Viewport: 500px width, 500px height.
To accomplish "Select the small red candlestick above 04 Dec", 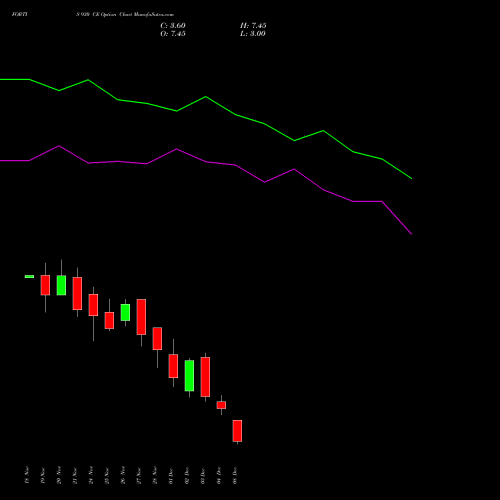I will click(221, 405).
